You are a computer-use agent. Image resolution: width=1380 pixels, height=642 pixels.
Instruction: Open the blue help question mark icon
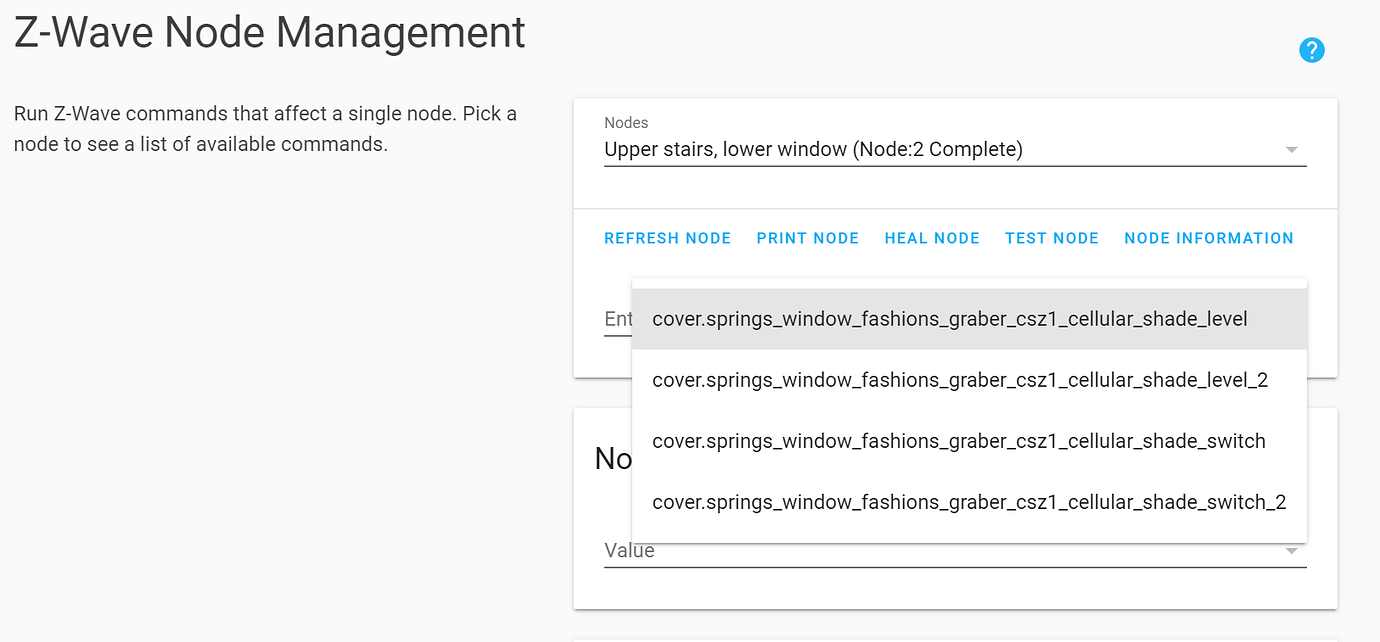click(x=1311, y=50)
